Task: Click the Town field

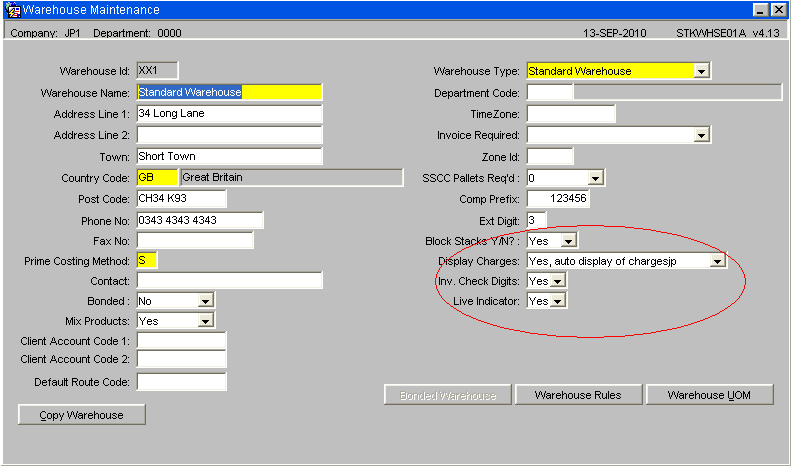Action: (x=229, y=156)
